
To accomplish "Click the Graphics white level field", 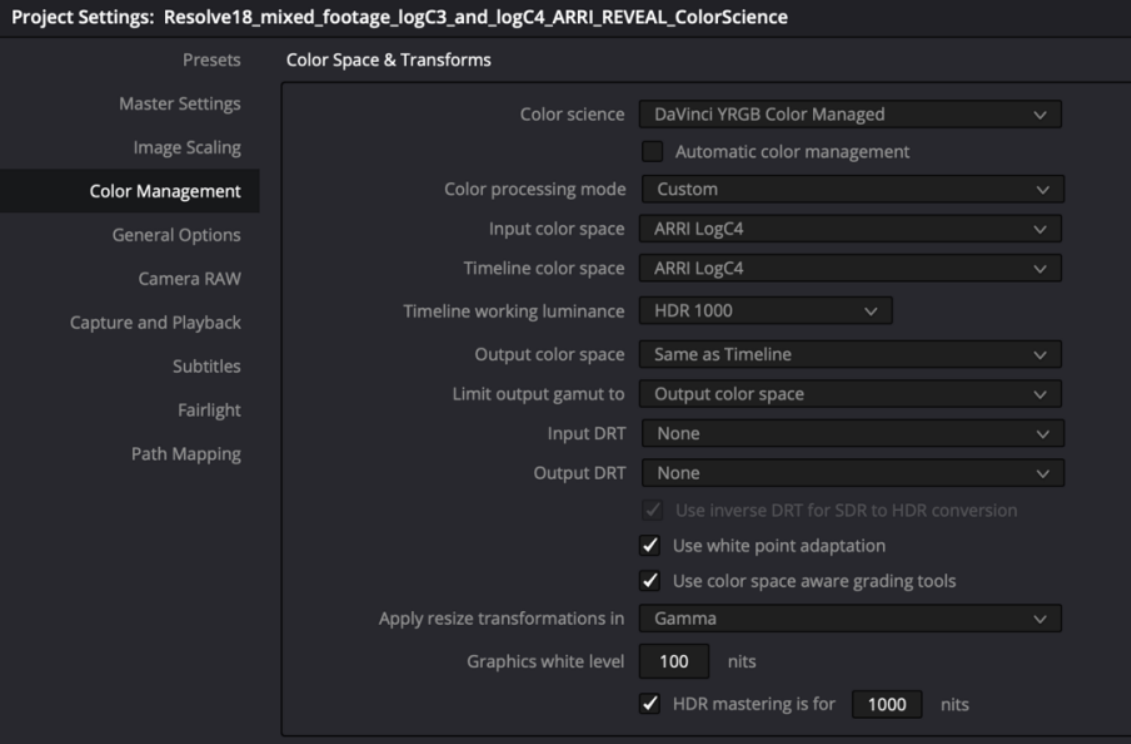I will point(674,662).
